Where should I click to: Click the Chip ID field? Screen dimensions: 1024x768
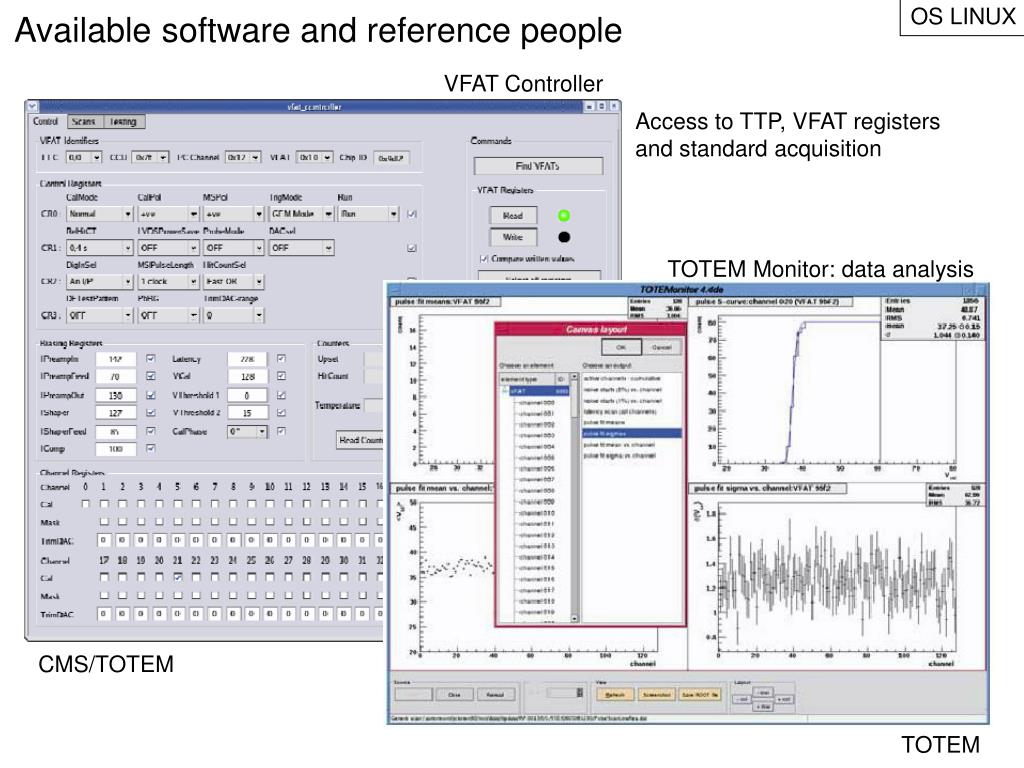click(x=391, y=157)
